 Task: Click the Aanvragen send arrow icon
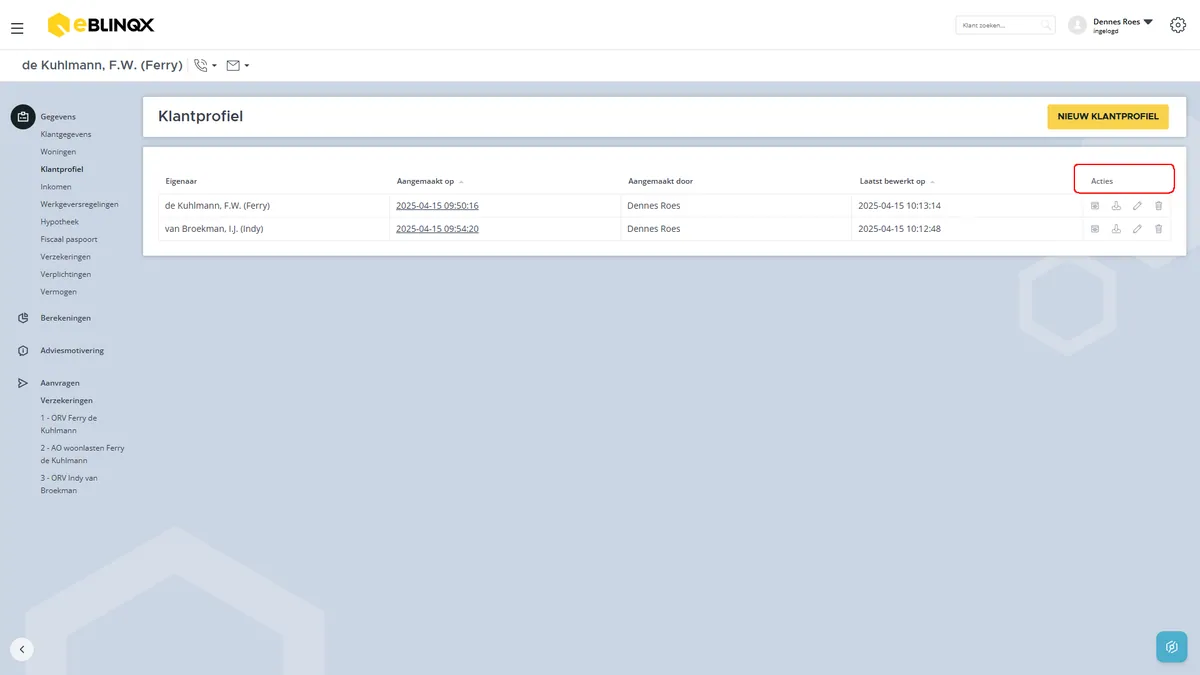pos(23,383)
